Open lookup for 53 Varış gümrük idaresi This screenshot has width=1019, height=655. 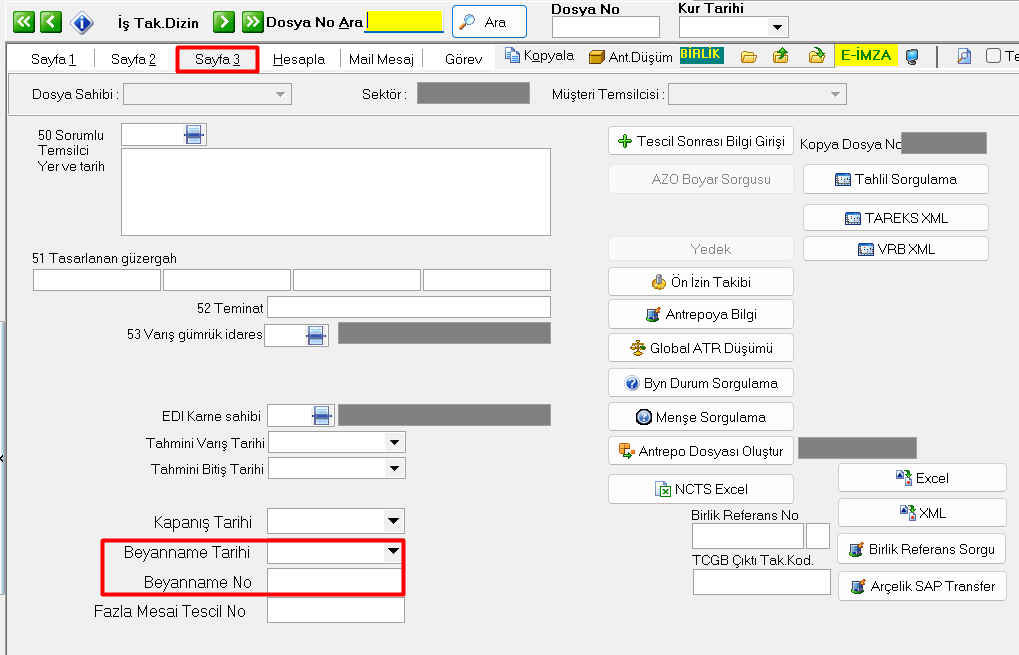pos(316,335)
